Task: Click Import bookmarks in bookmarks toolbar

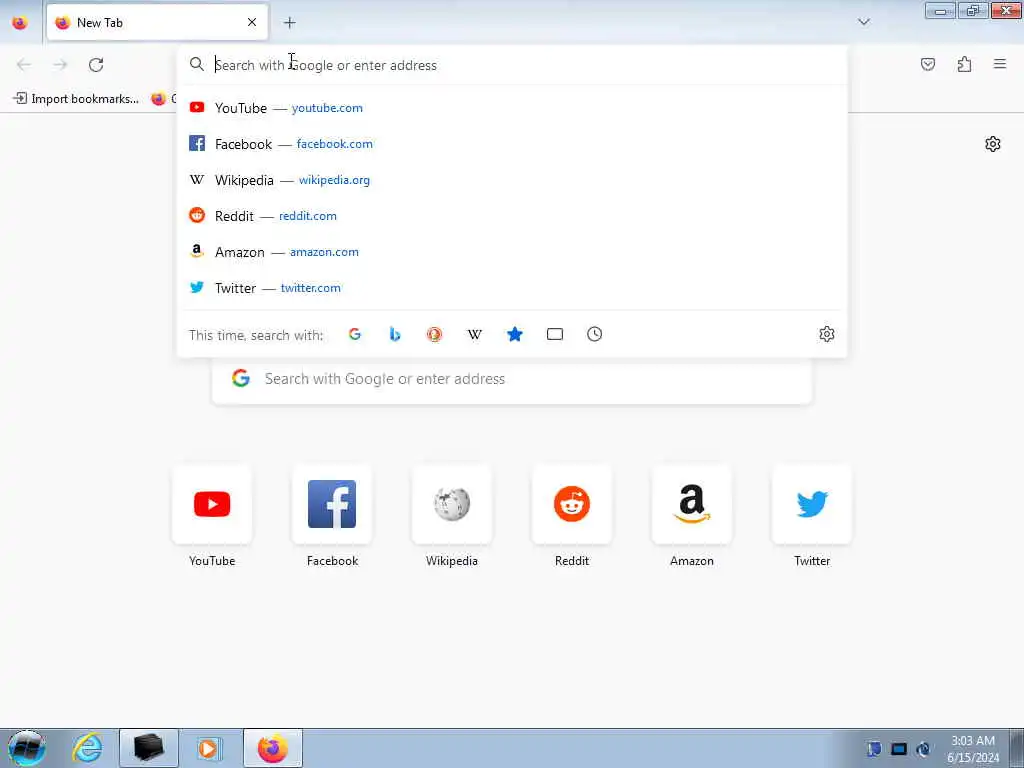Action: (x=76, y=99)
